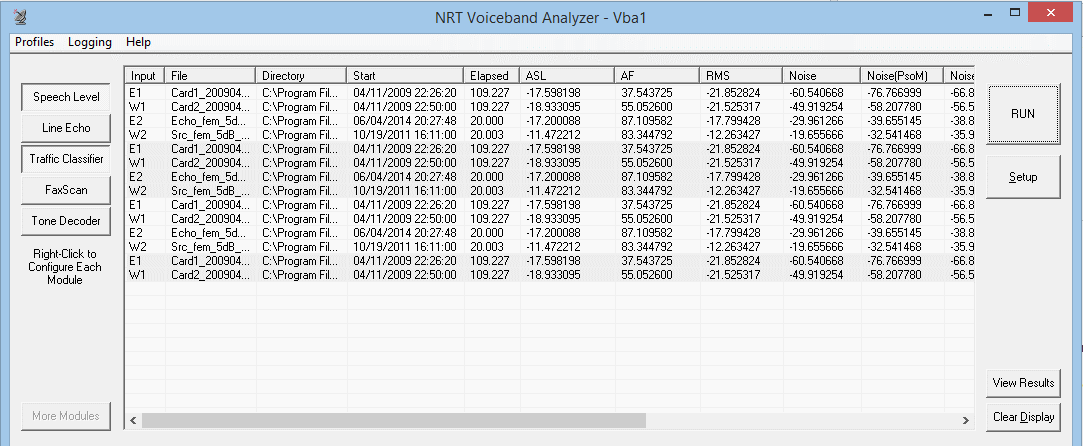Click horizontal scrollbar left arrow
The height and width of the screenshot is (446, 1083).
coord(133,420)
